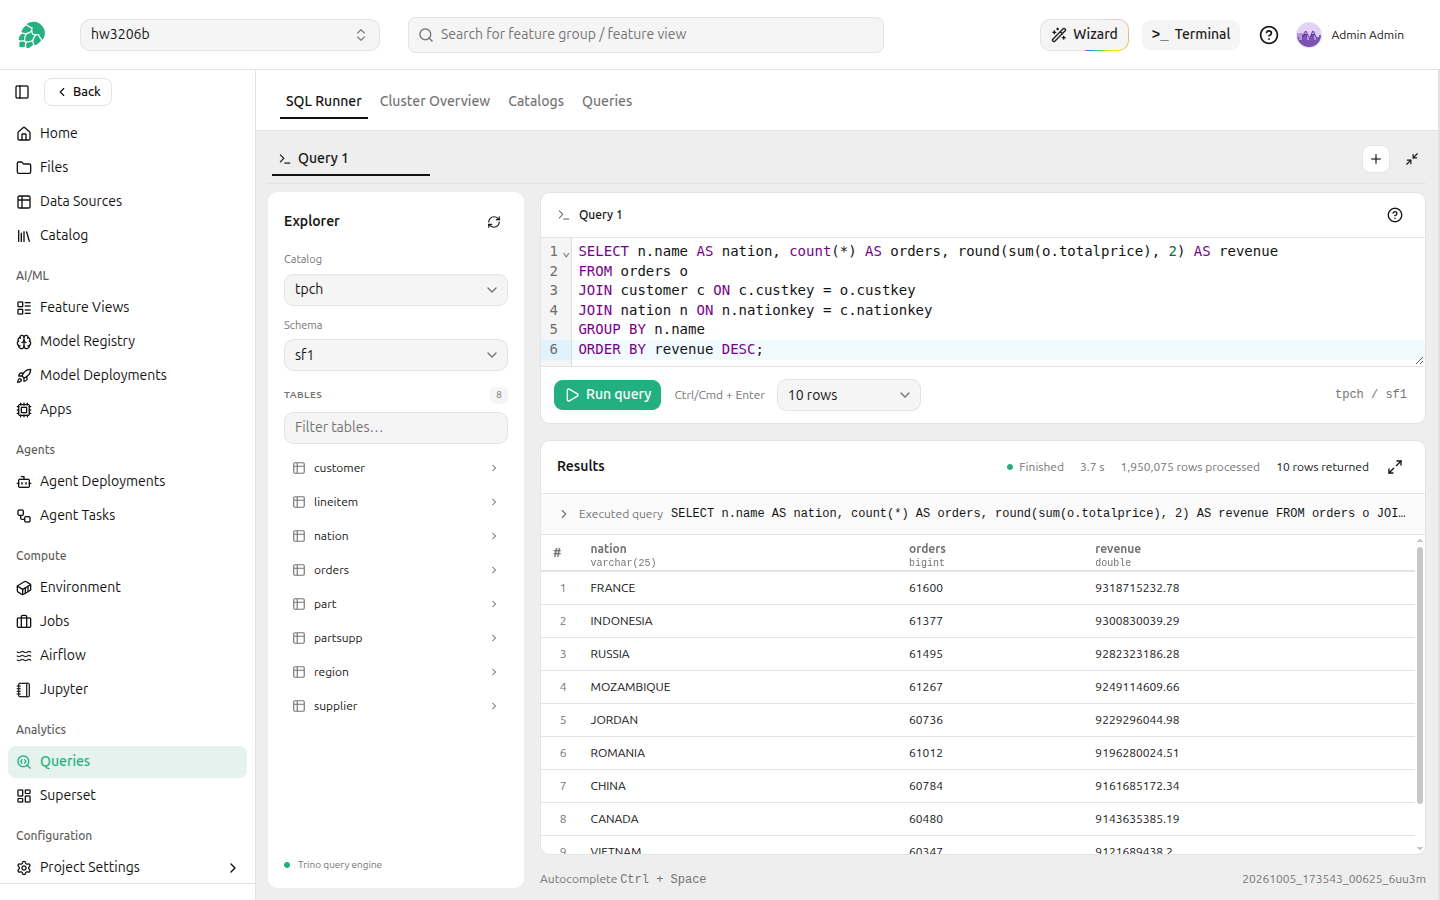Screen dimensions: 1440x900
Task: Expand the Executed query details
Action: point(564,514)
